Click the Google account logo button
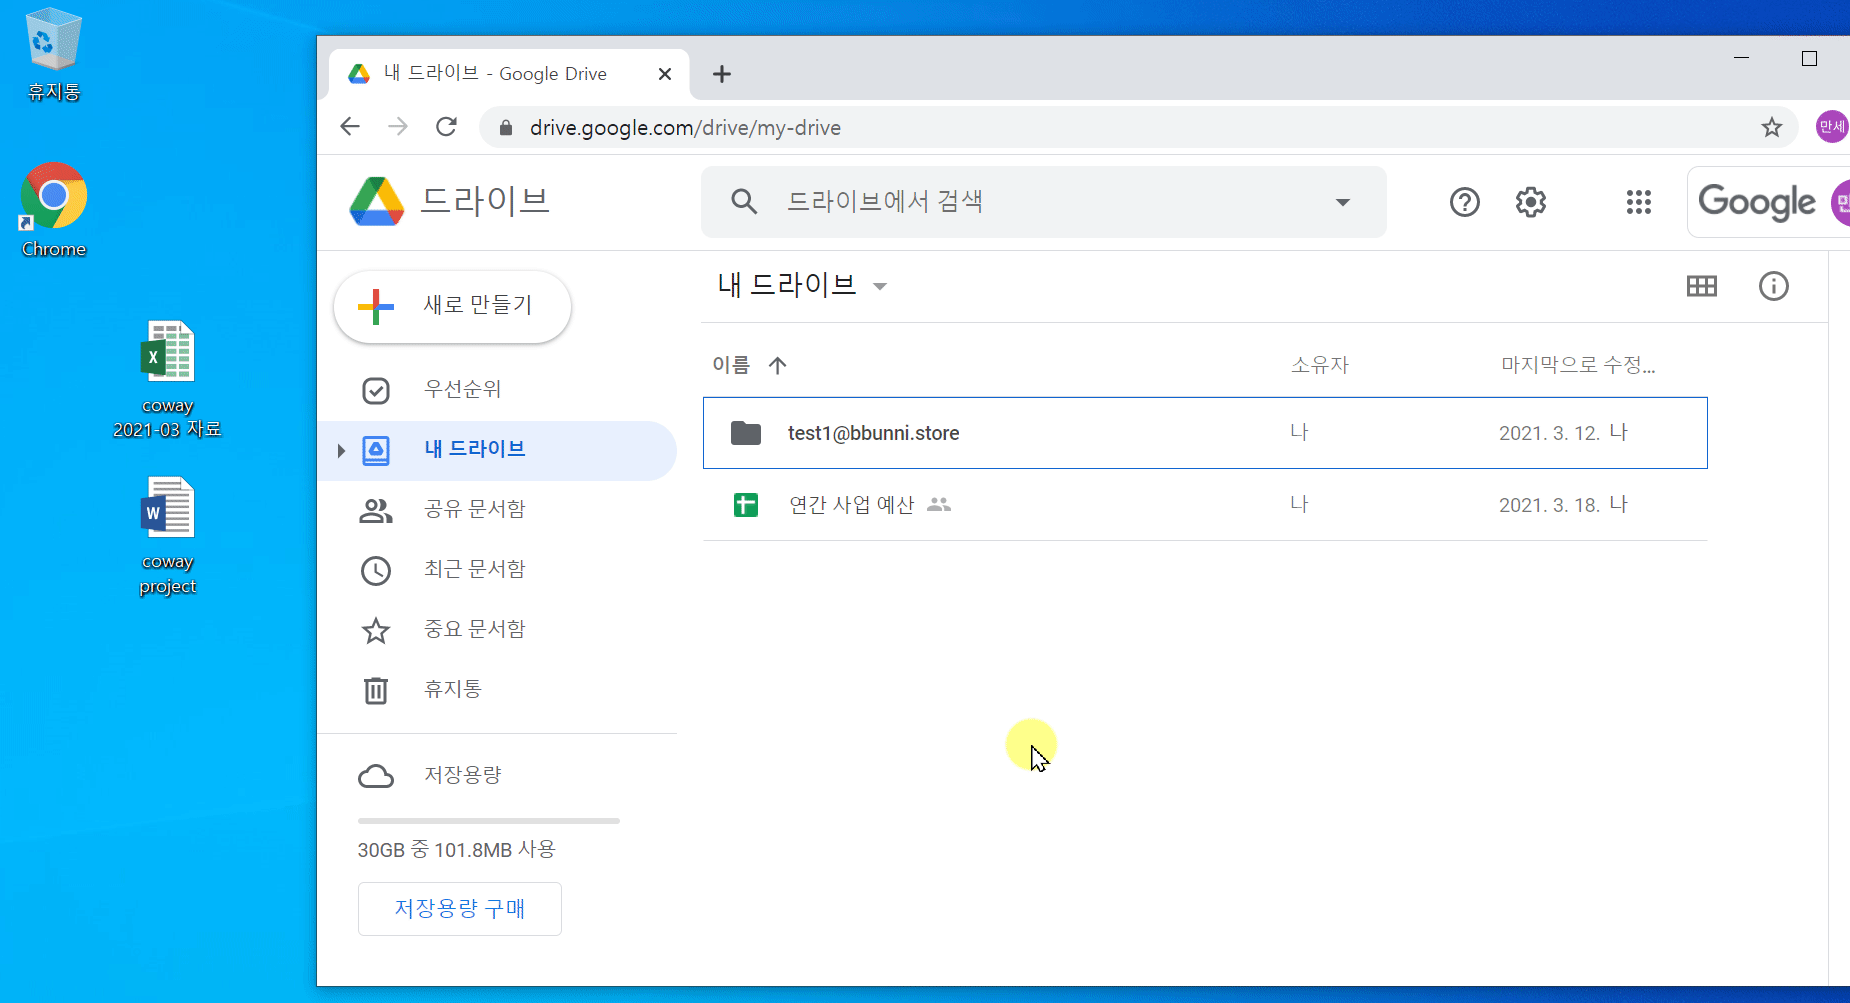The width and height of the screenshot is (1850, 1003). pyautogui.click(x=1768, y=202)
